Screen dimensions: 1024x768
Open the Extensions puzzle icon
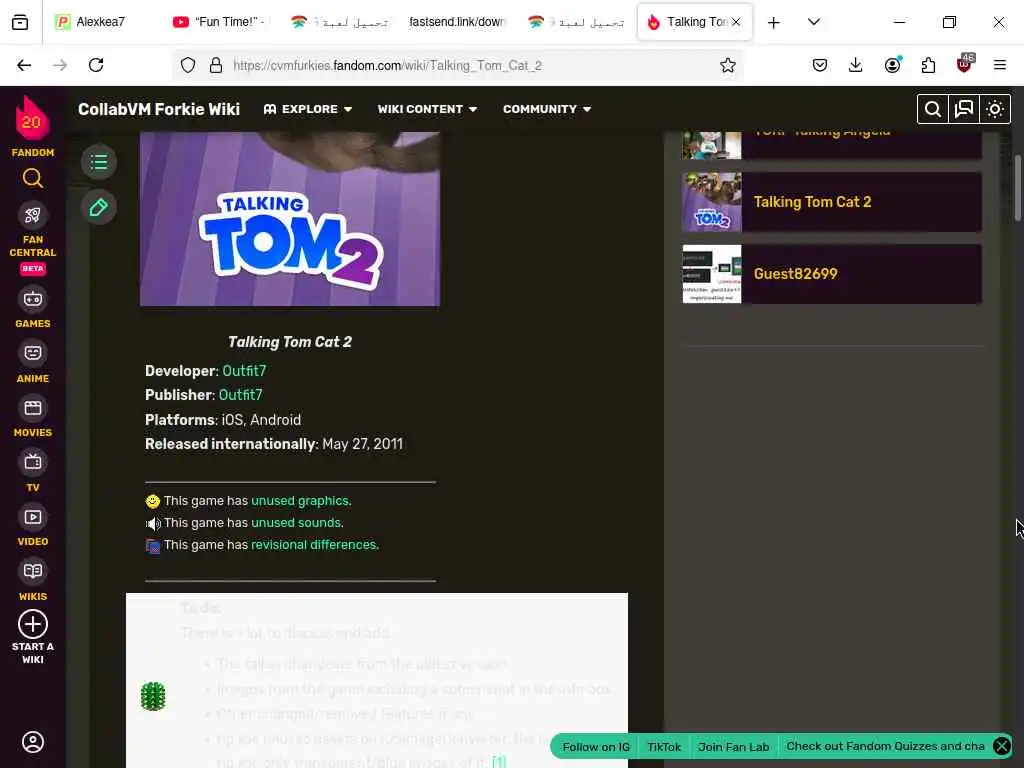(x=928, y=65)
